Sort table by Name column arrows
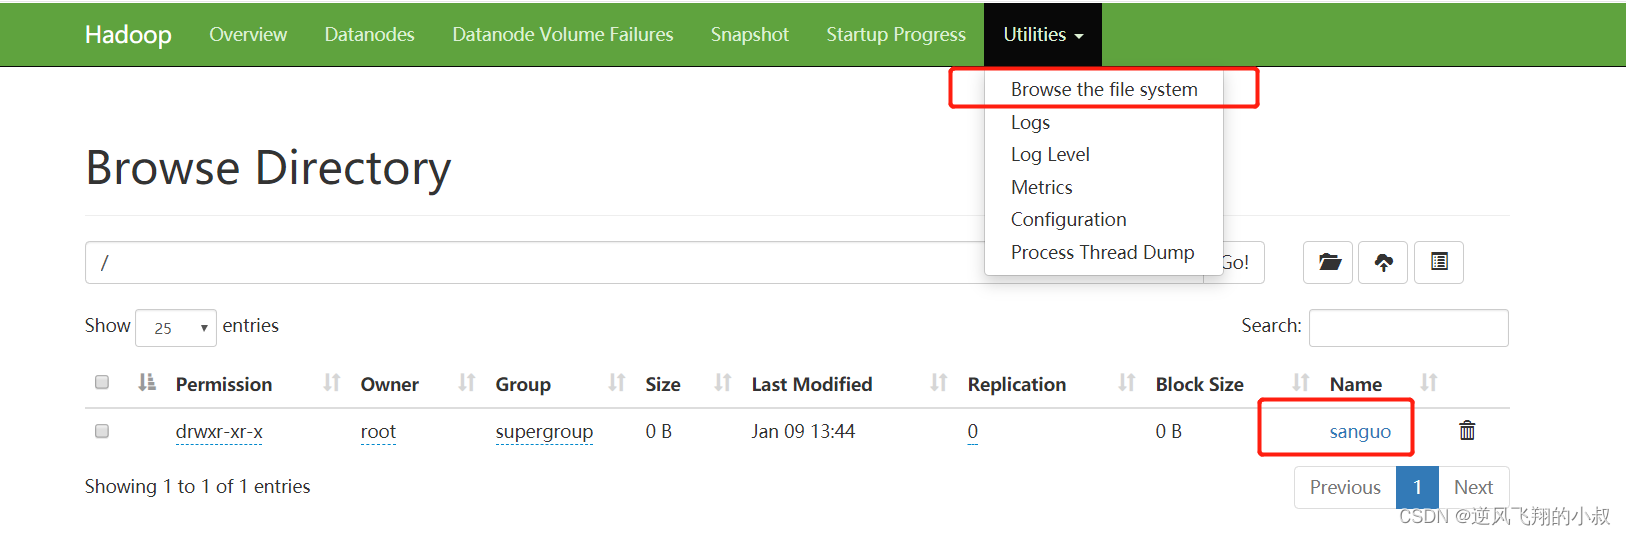 tap(1428, 382)
